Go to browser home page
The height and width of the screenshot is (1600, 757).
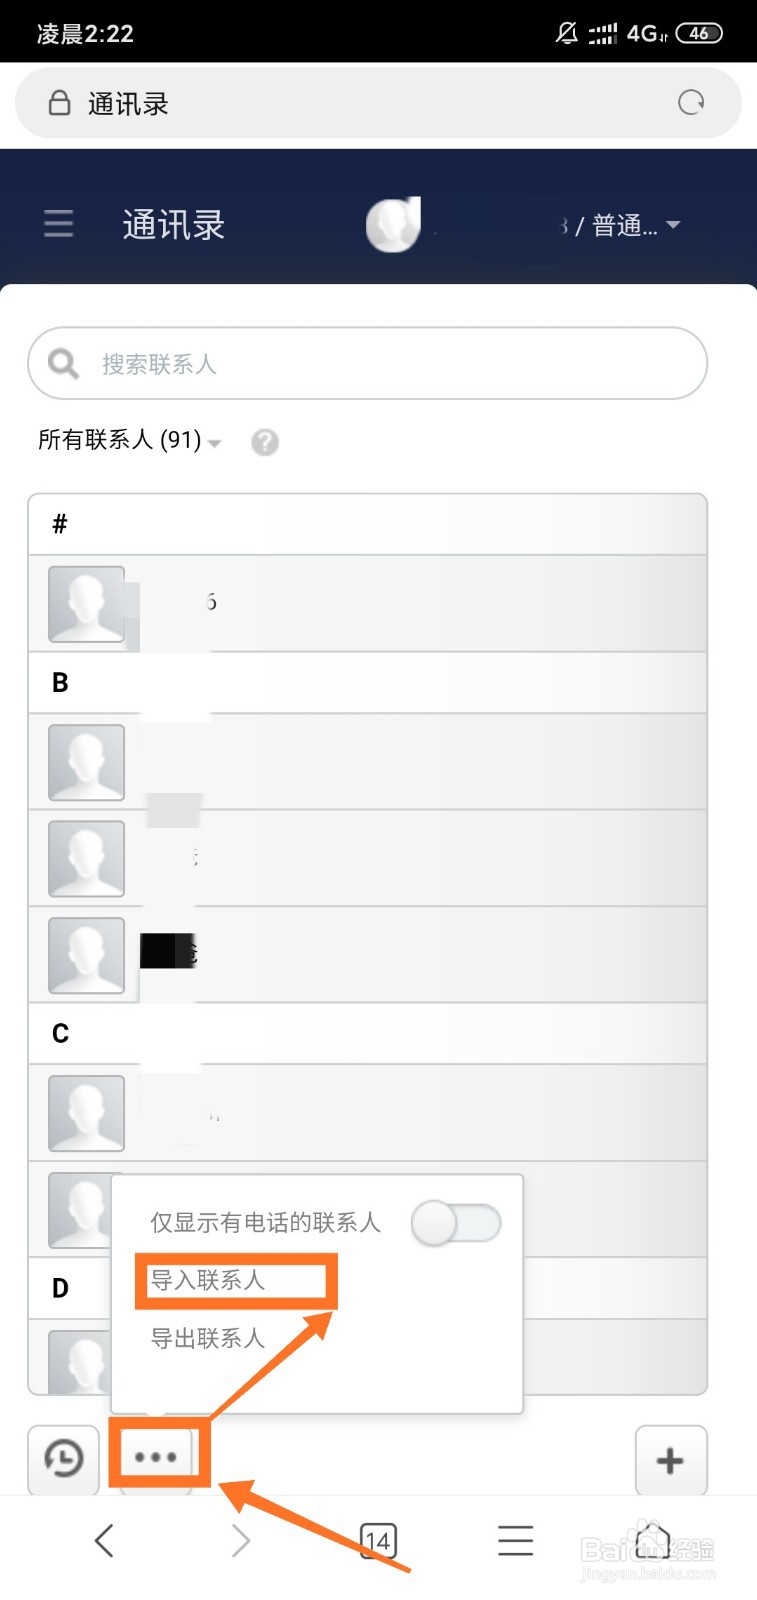tap(653, 1541)
